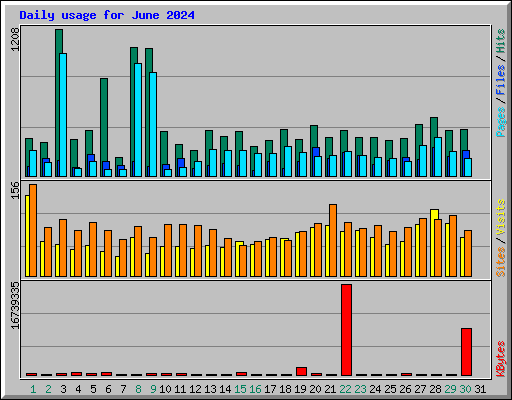The height and width of the screenshot is (400, 512).
Task: Click the red KBytes bar for day 30
Action: pos(466,352)
